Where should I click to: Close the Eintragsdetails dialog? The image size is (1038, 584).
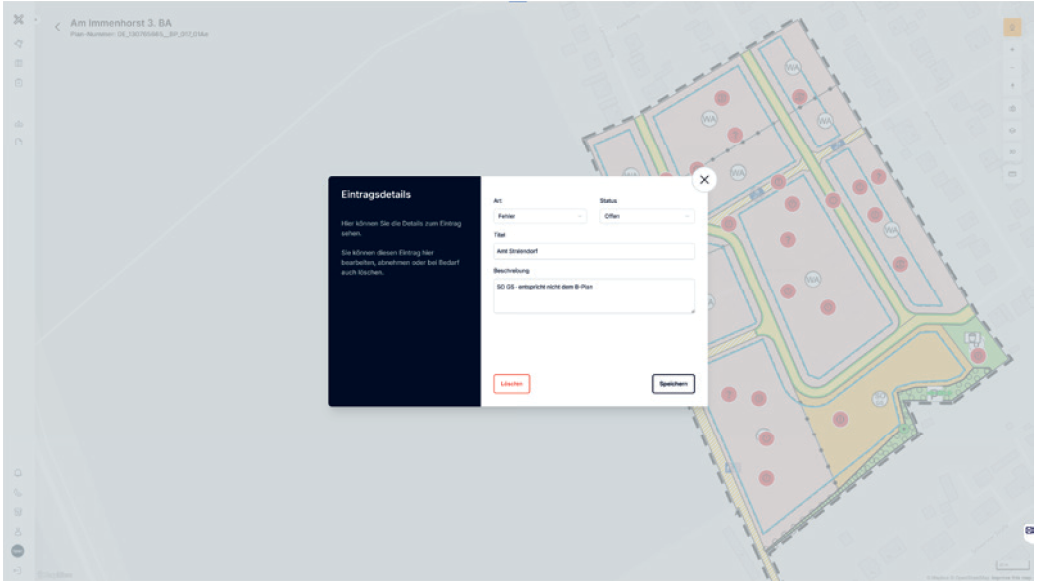[x=704, y=179]
